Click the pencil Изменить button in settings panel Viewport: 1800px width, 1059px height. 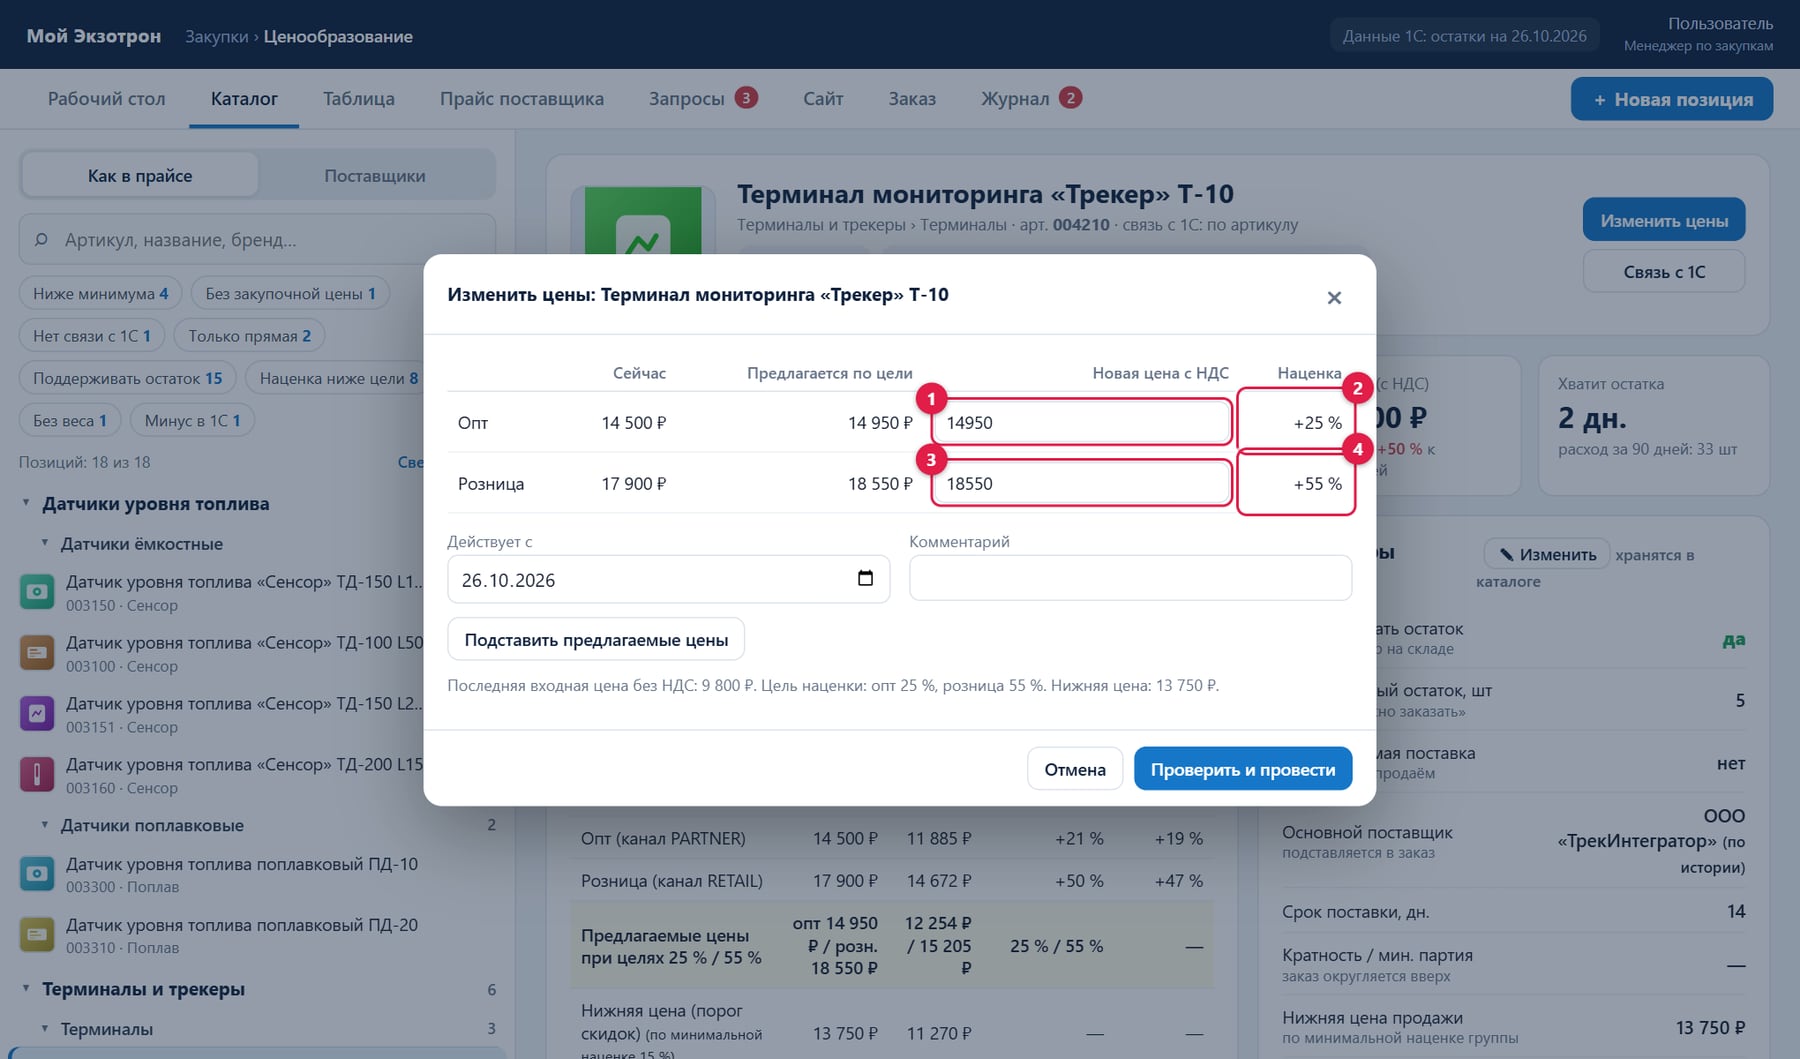pos(1547,554)
